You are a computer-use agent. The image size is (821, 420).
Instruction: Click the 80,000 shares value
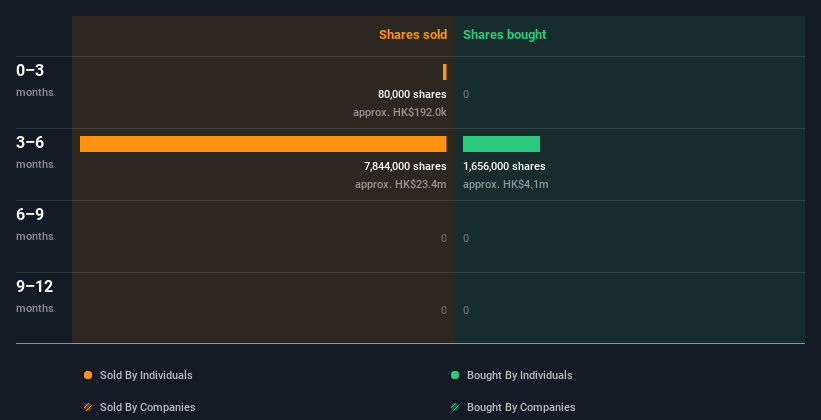(412, 94)
